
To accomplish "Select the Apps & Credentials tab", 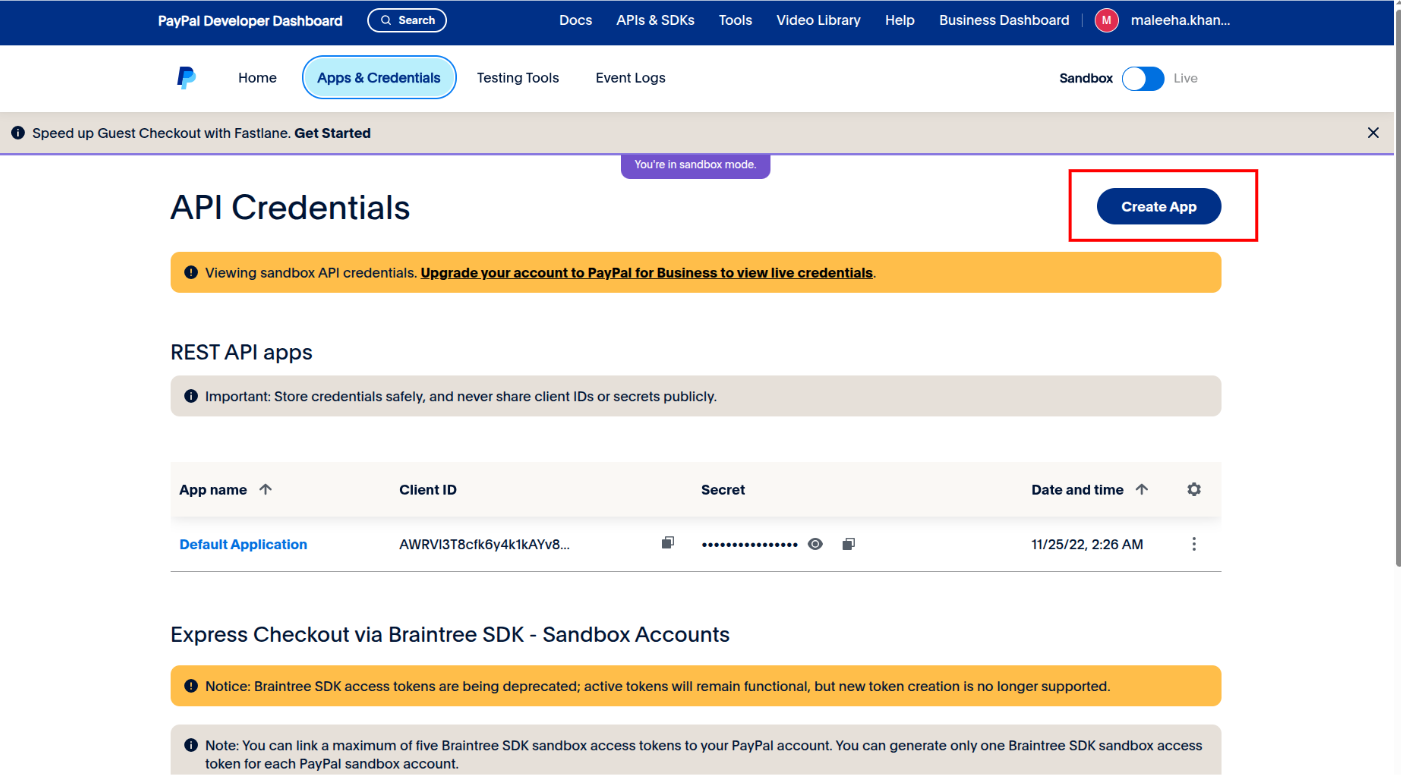I will pos(379,78).
